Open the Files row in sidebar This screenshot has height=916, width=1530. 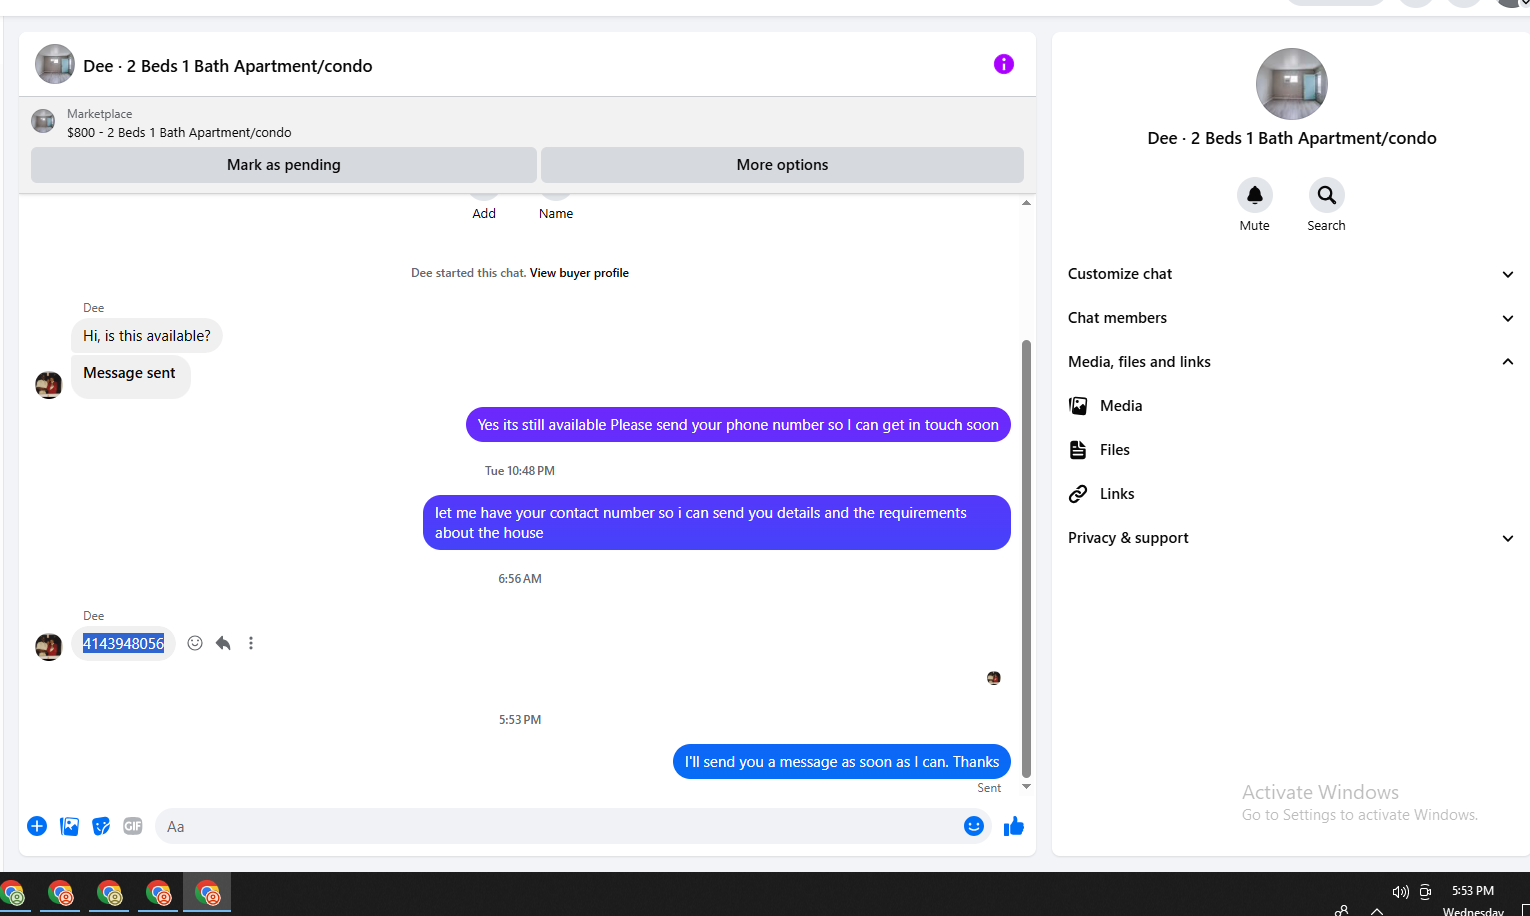point(1290,450)
